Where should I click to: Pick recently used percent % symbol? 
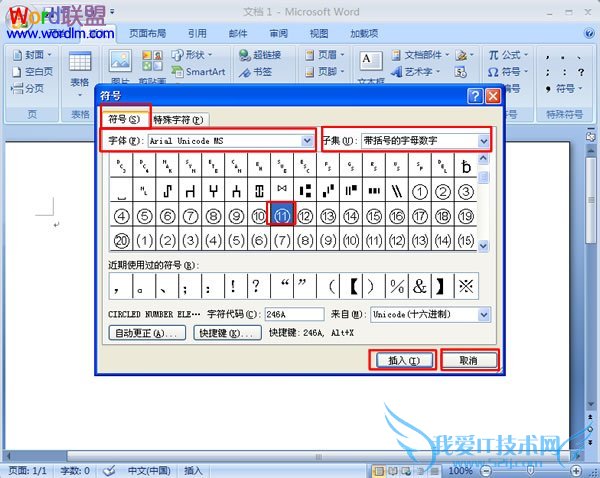tap(397, 285)
